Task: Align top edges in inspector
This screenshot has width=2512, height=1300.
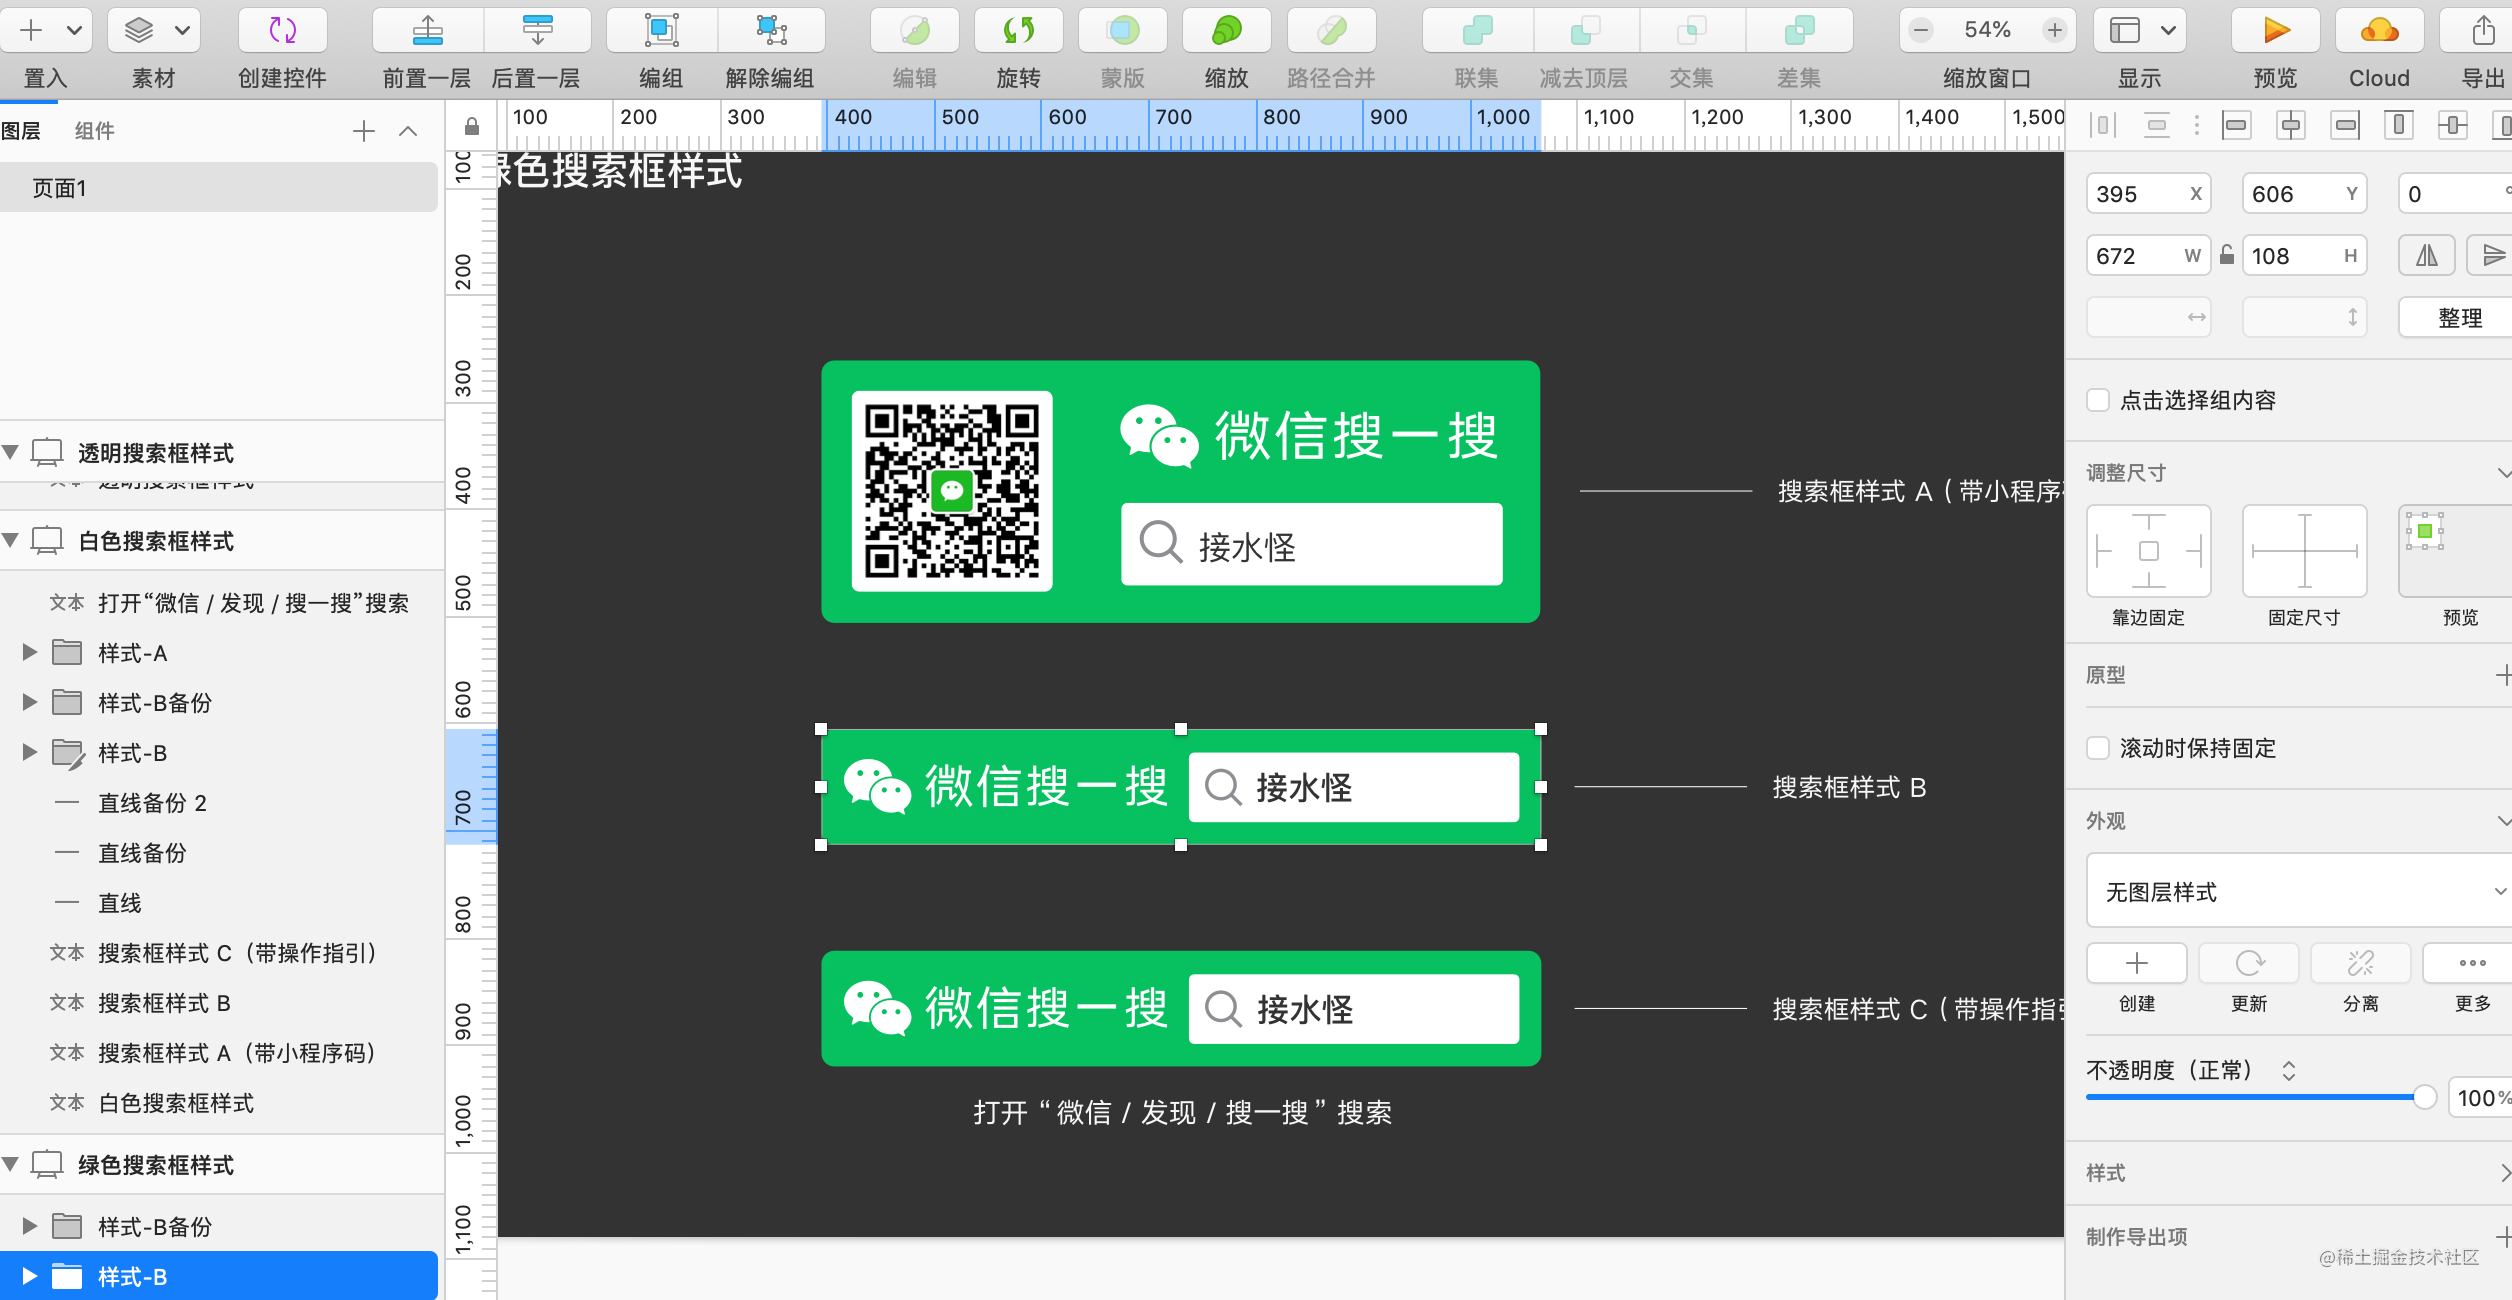Action: 2399,125
